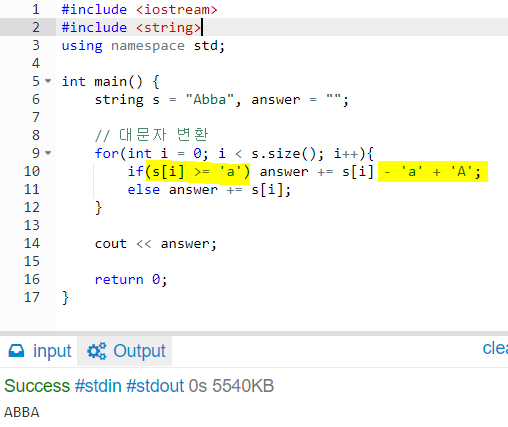
Task: Switch to the Output tab
Action: point(125,351)
